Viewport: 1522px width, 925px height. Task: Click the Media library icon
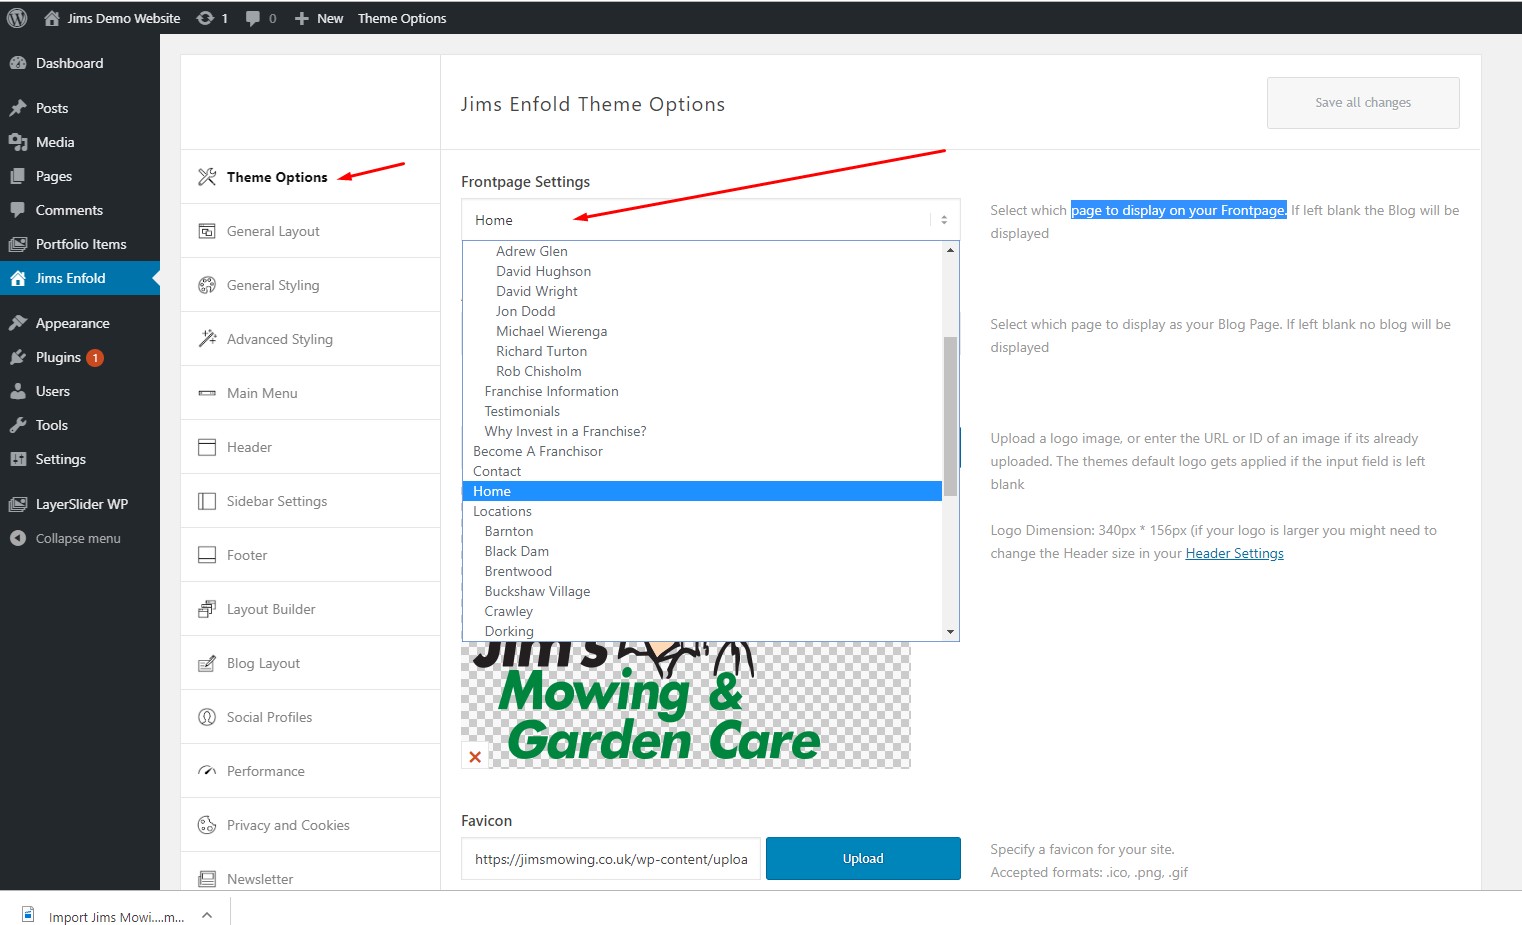click(18, 142)
